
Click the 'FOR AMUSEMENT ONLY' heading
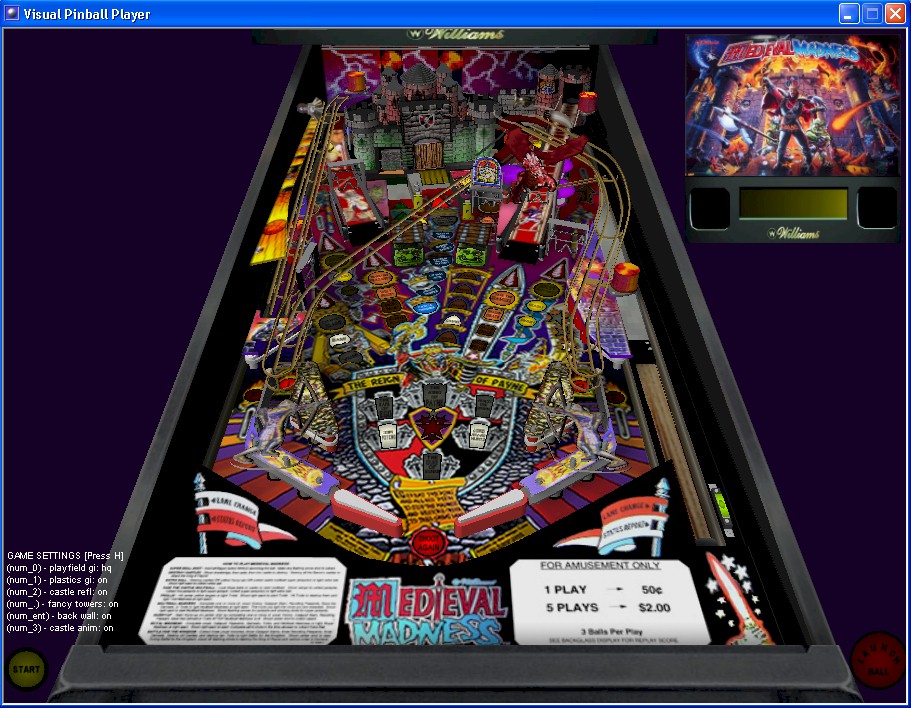[x=600, y=565]
